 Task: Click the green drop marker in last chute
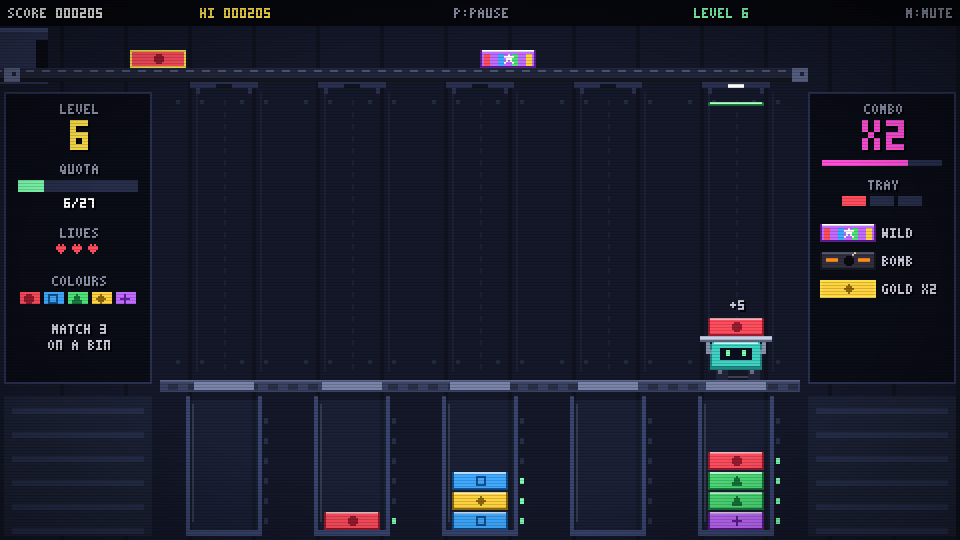tap(736, 103)
